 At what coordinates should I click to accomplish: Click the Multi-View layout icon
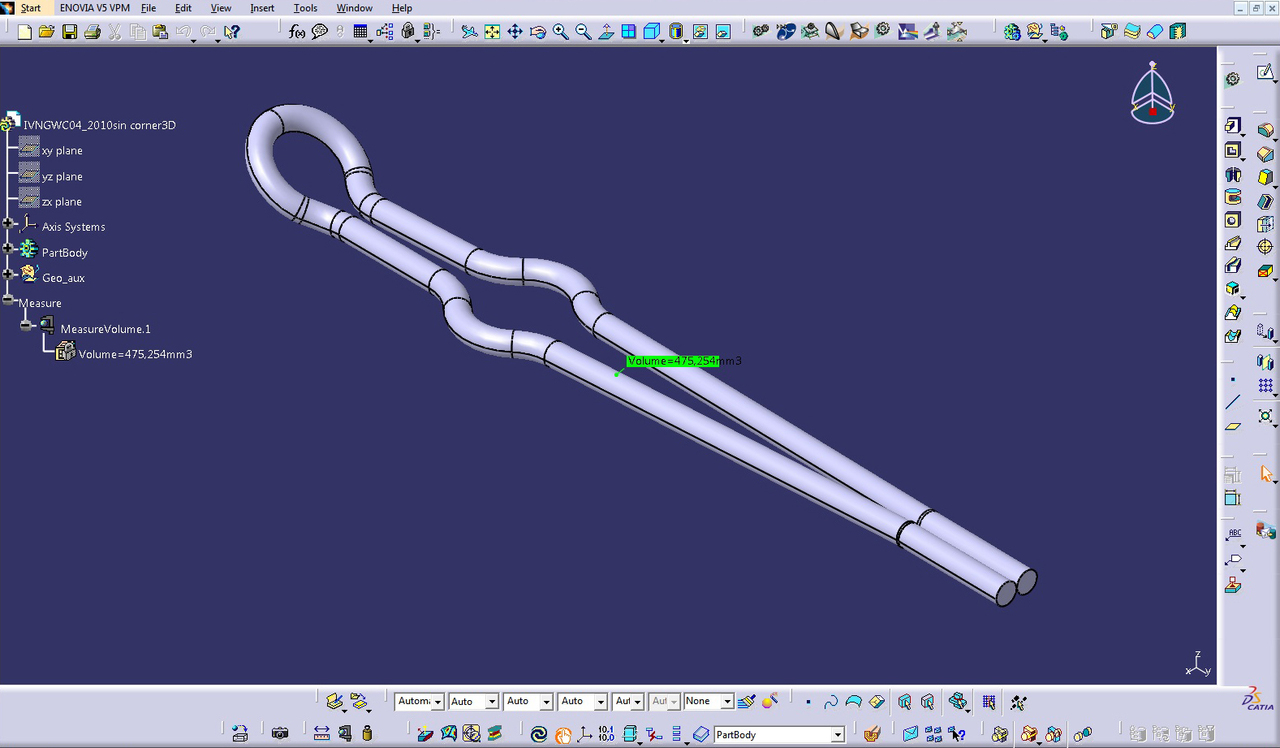pyautogui.click(x=629, y=32)
